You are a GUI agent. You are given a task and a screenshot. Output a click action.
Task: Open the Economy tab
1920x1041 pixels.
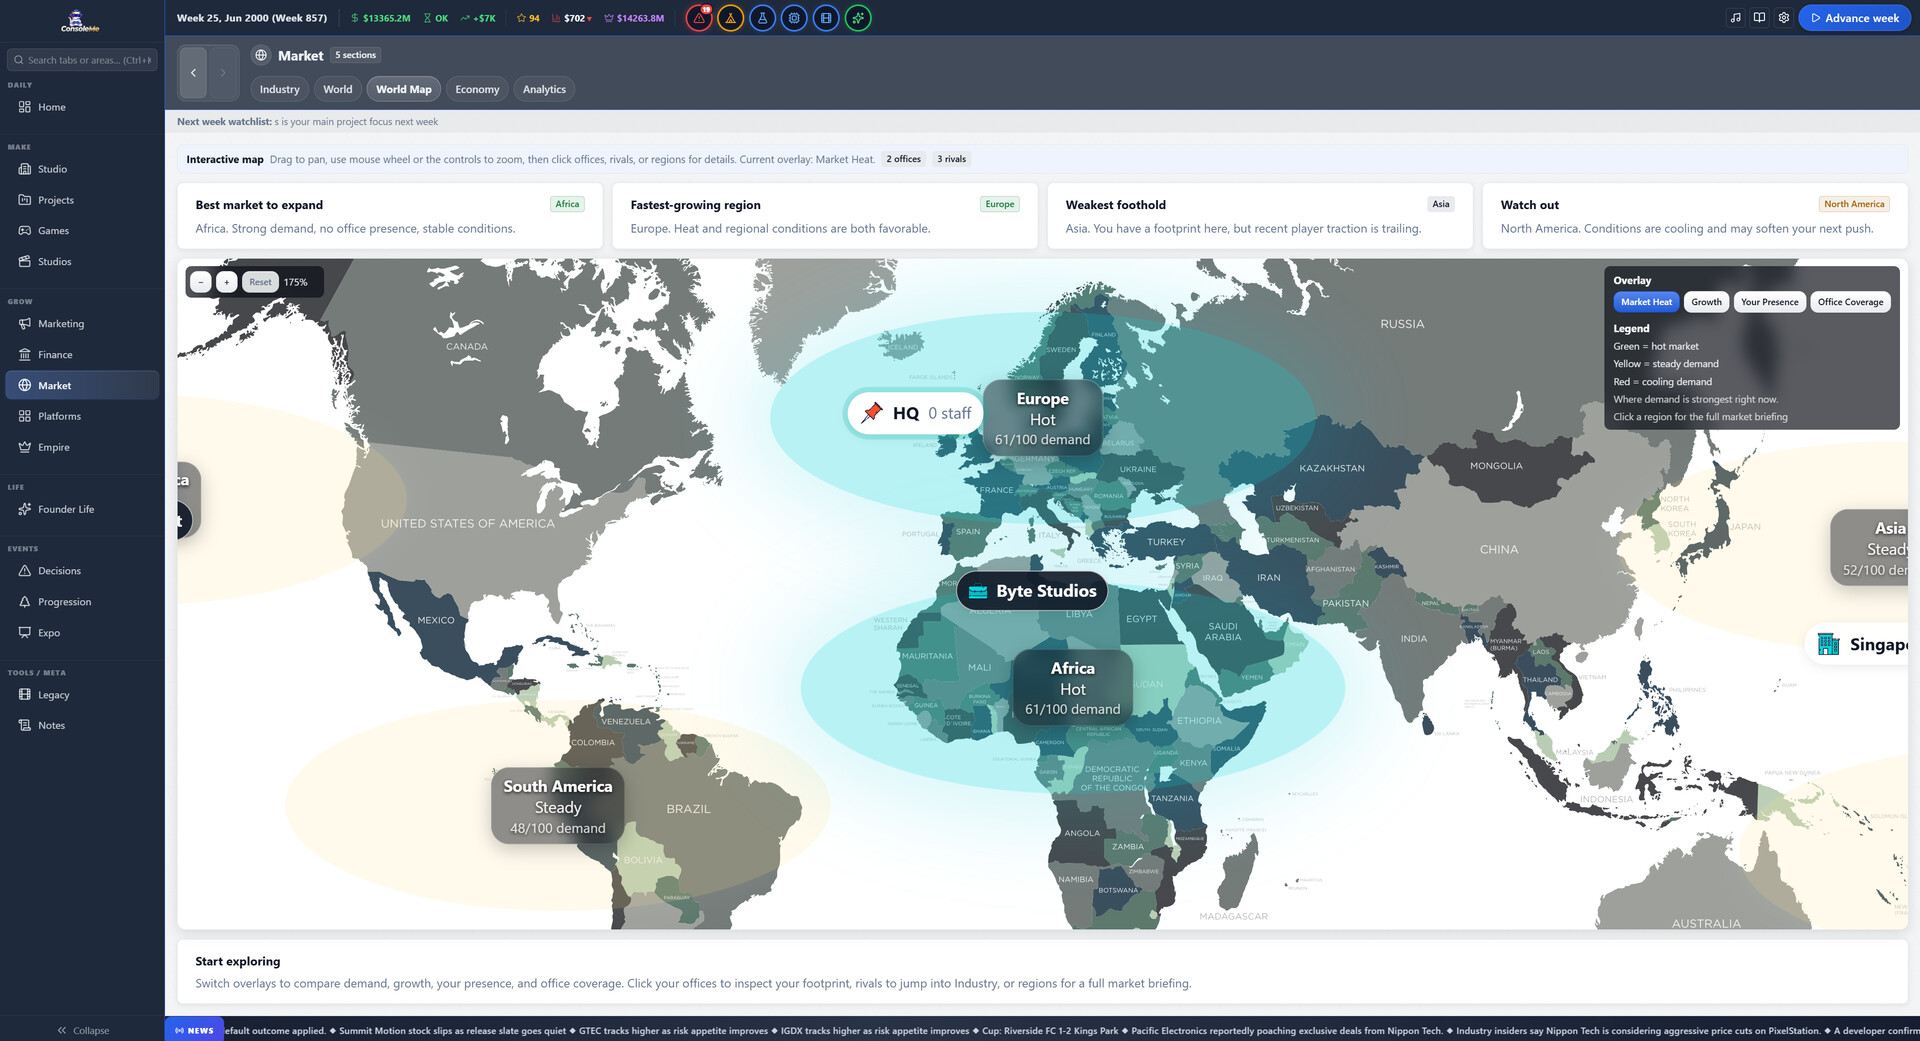pyautogui.click(x=477, y=89)
